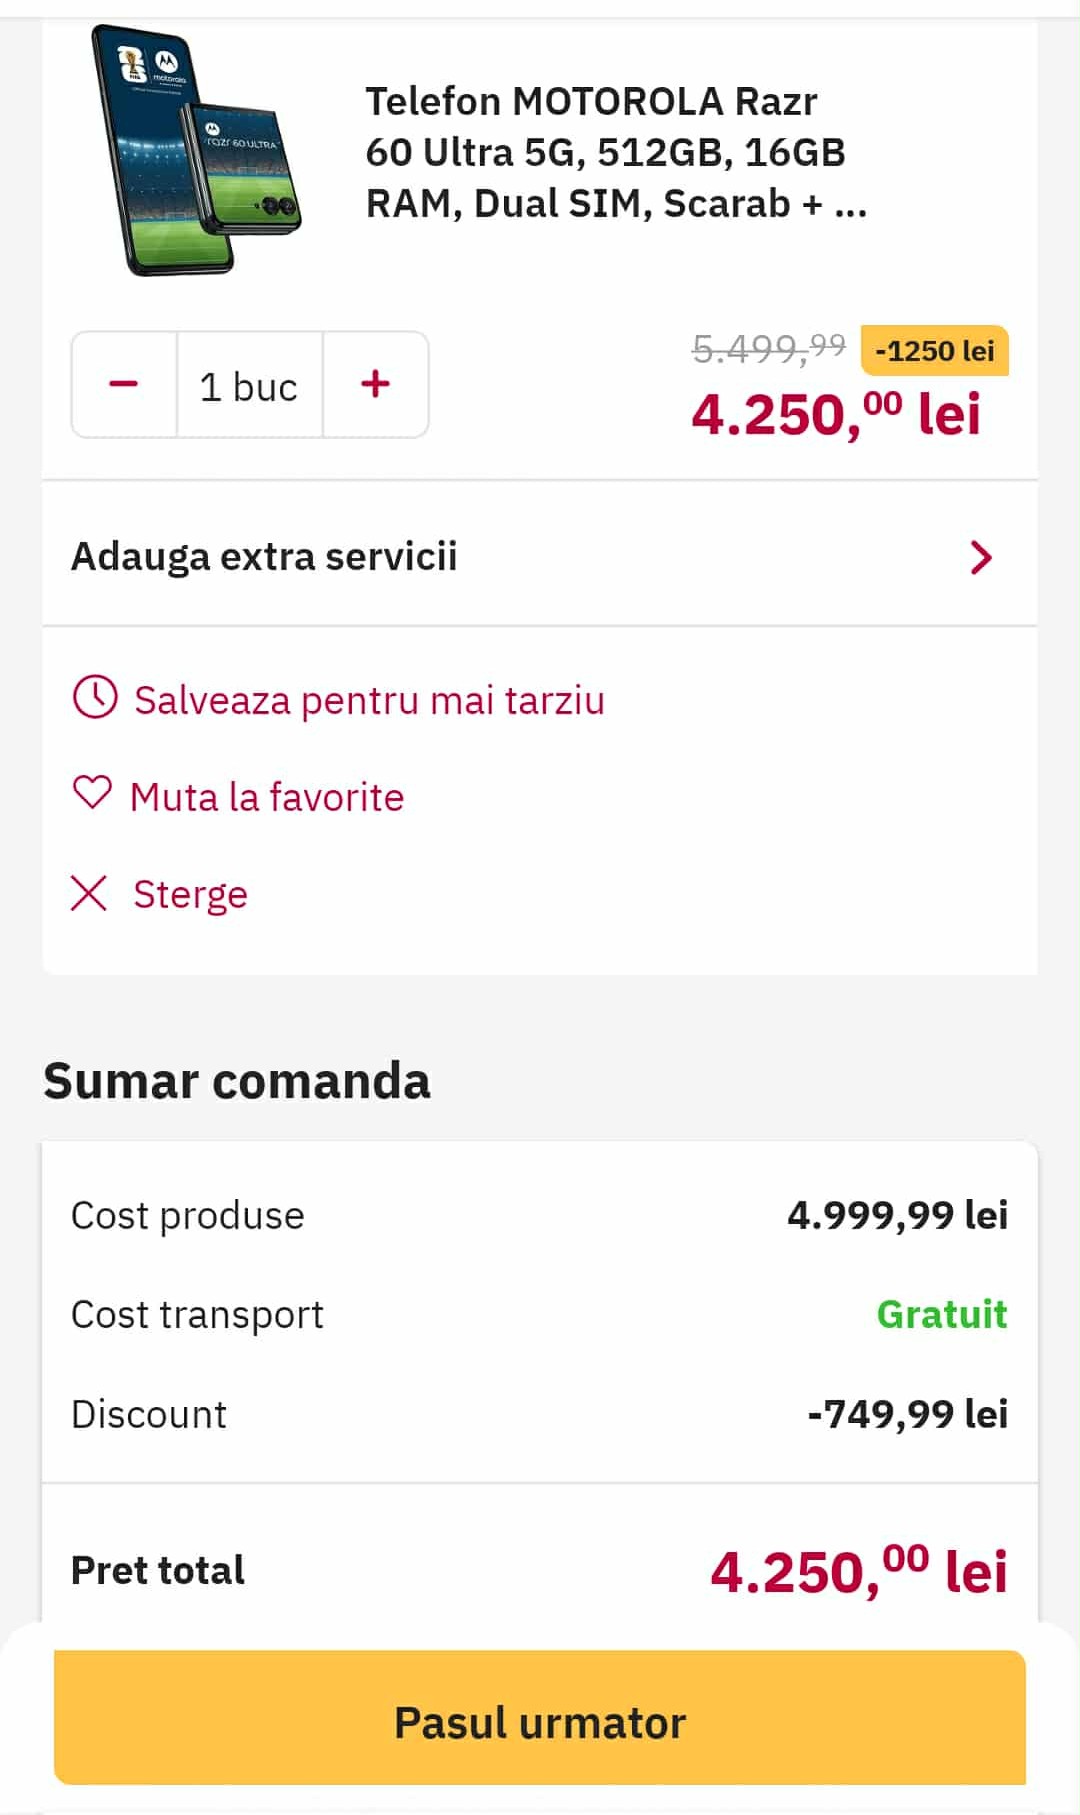Tap the -1250 lei discount badge
Viewport: 1080px width, 1815px height.
point(934,351)
